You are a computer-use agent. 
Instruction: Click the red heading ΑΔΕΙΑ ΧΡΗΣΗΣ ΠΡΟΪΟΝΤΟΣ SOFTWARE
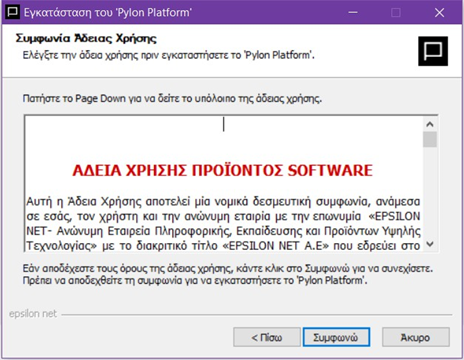[x=222, y=170]
